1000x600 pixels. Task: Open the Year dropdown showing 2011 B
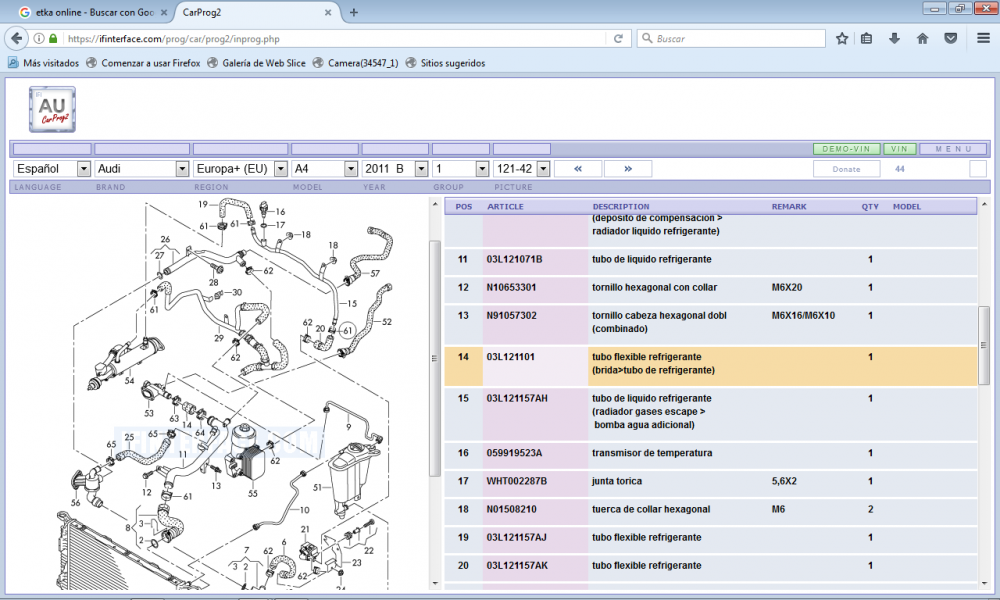click(x=395, y=169)
